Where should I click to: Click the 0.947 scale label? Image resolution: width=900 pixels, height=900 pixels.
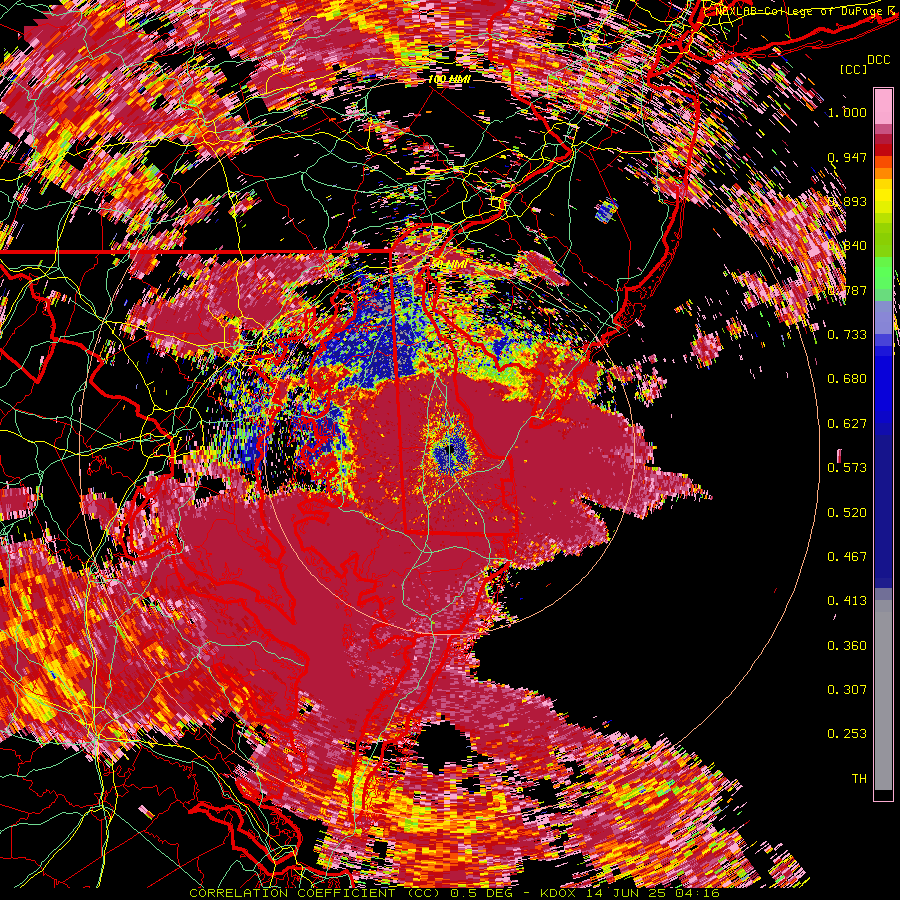847,157
